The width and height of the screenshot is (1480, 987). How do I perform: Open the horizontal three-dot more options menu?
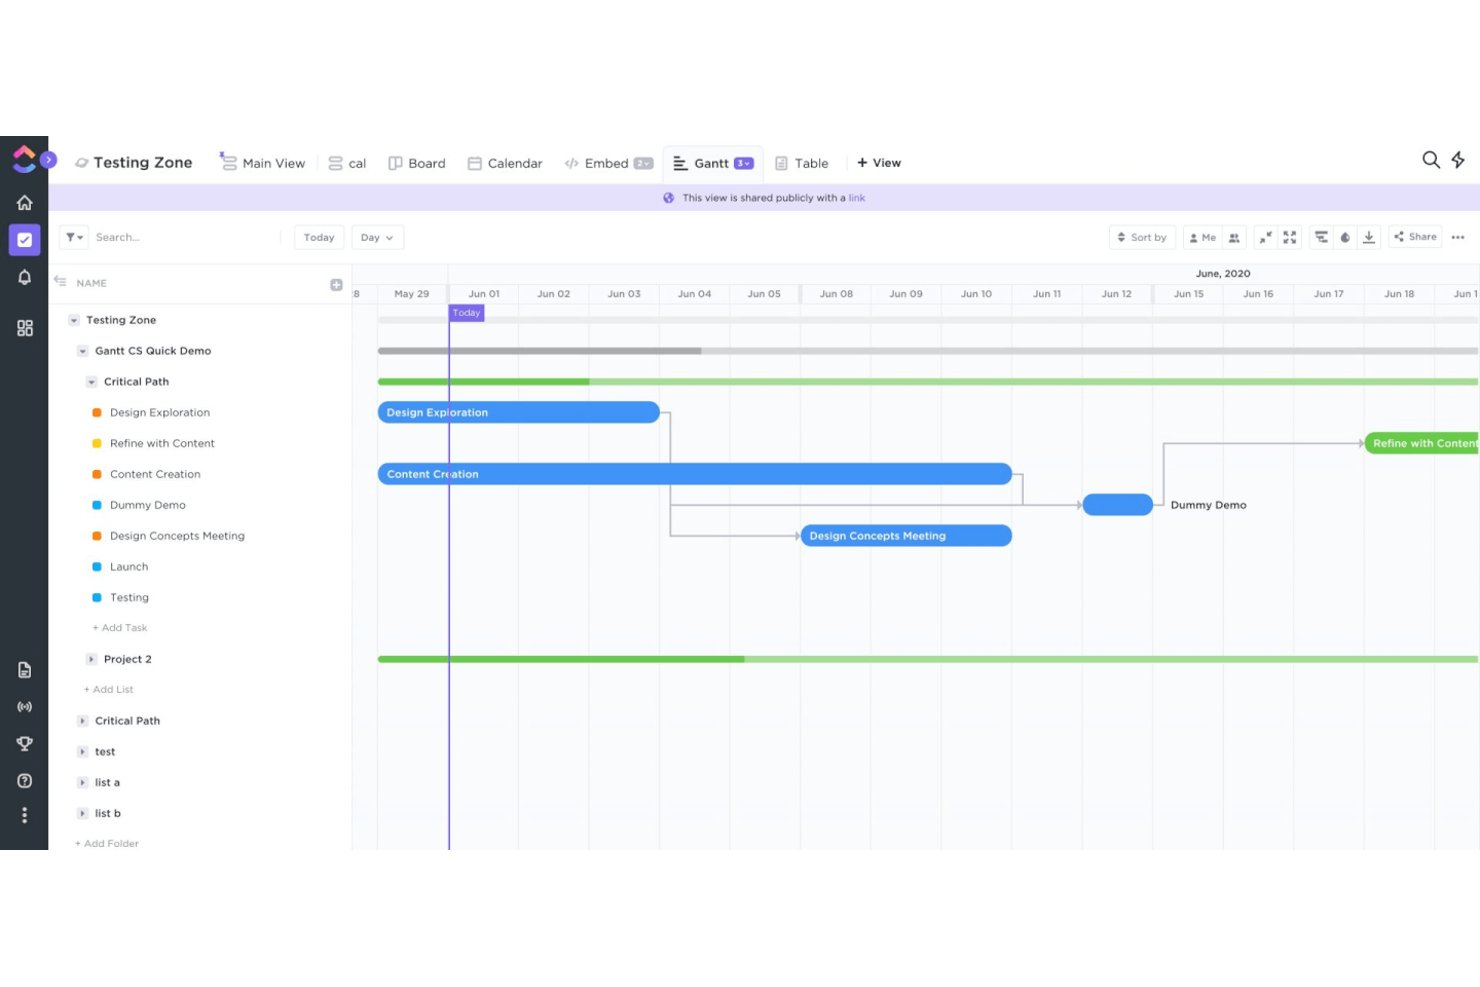pos(1458,238)
